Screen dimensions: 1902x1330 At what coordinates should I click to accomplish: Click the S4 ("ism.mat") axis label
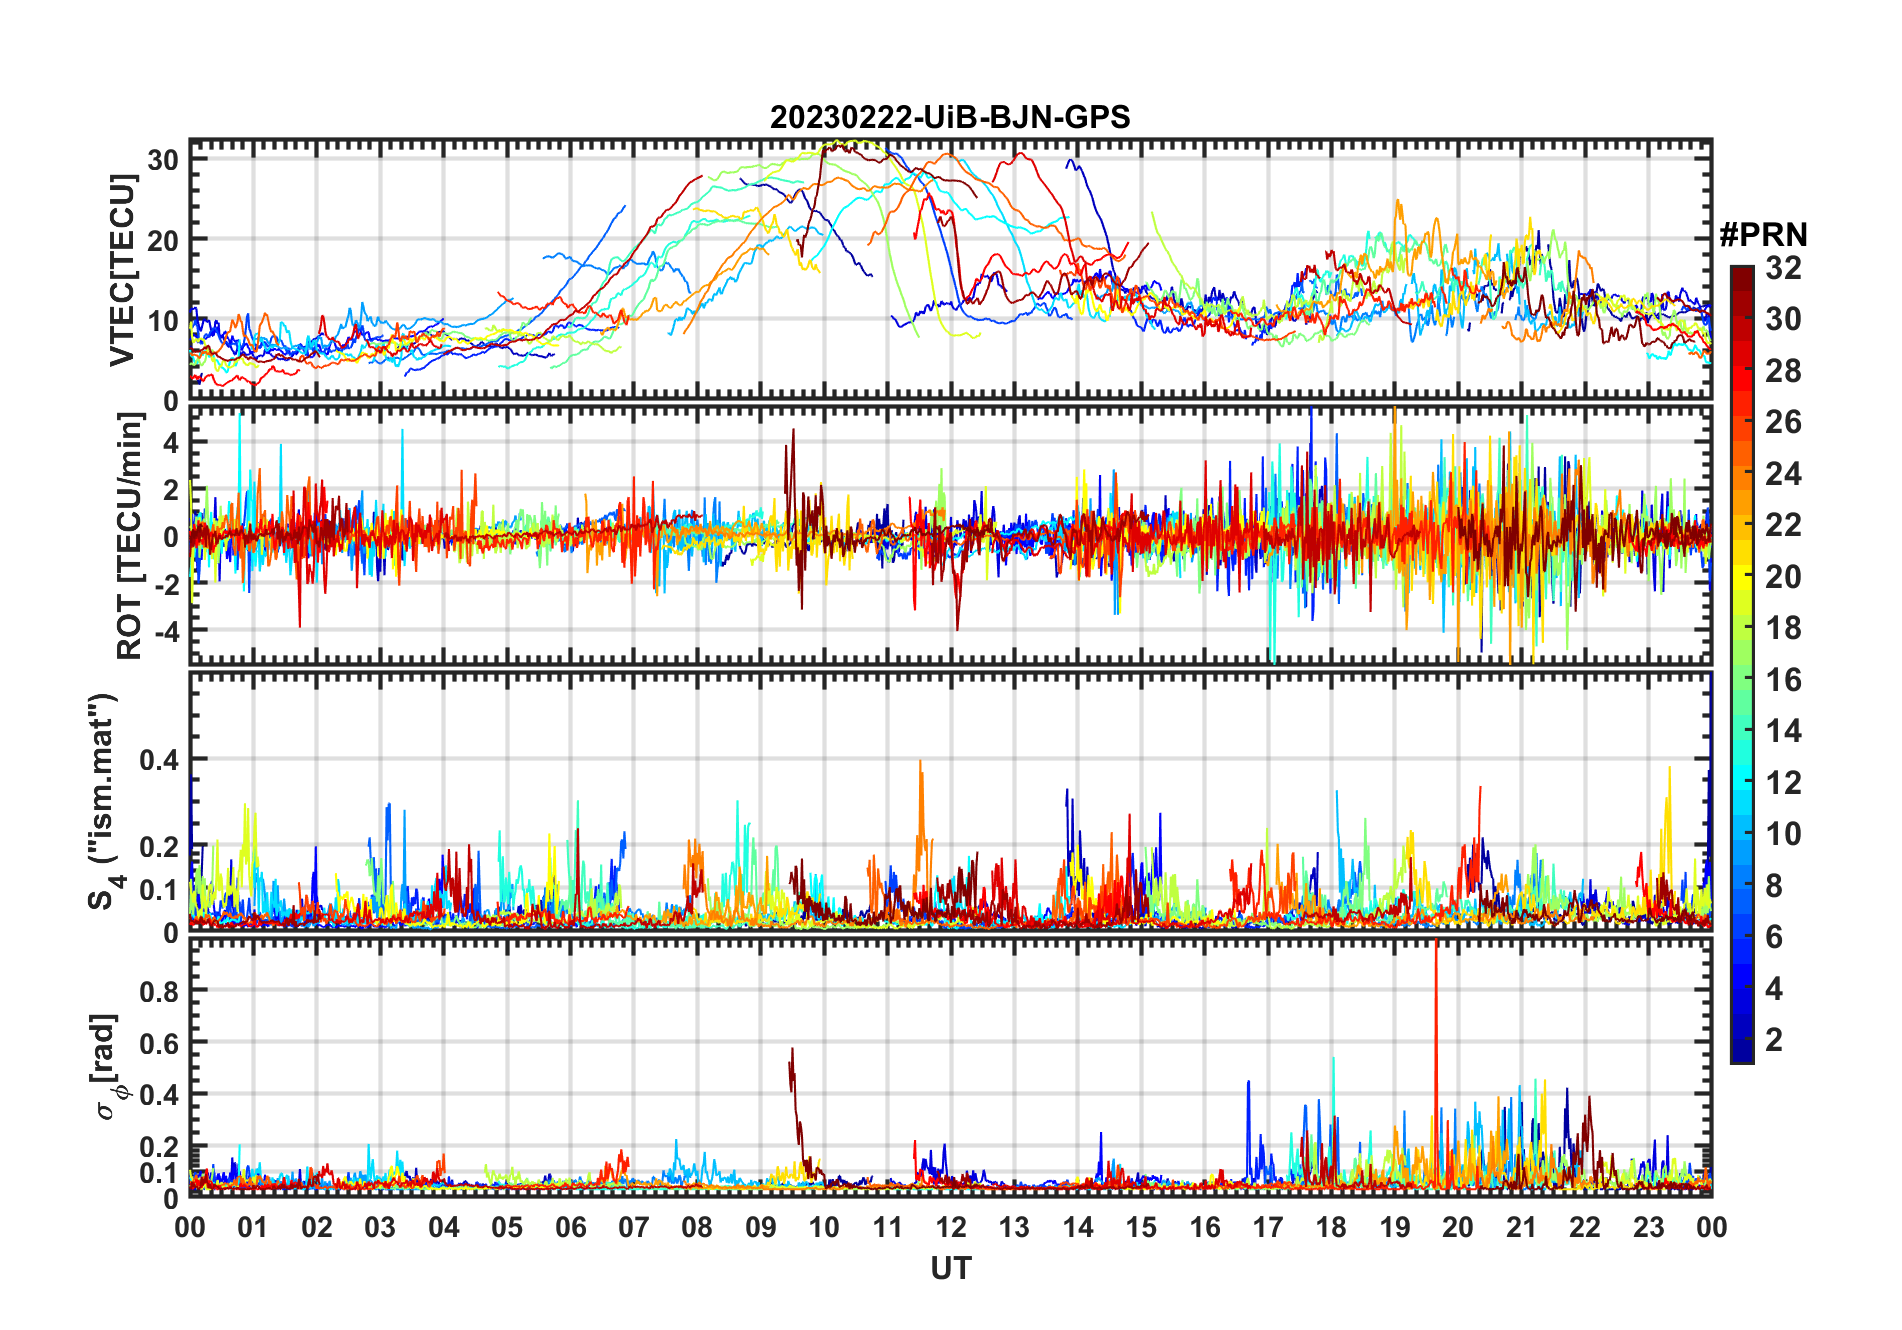[104, 801]
